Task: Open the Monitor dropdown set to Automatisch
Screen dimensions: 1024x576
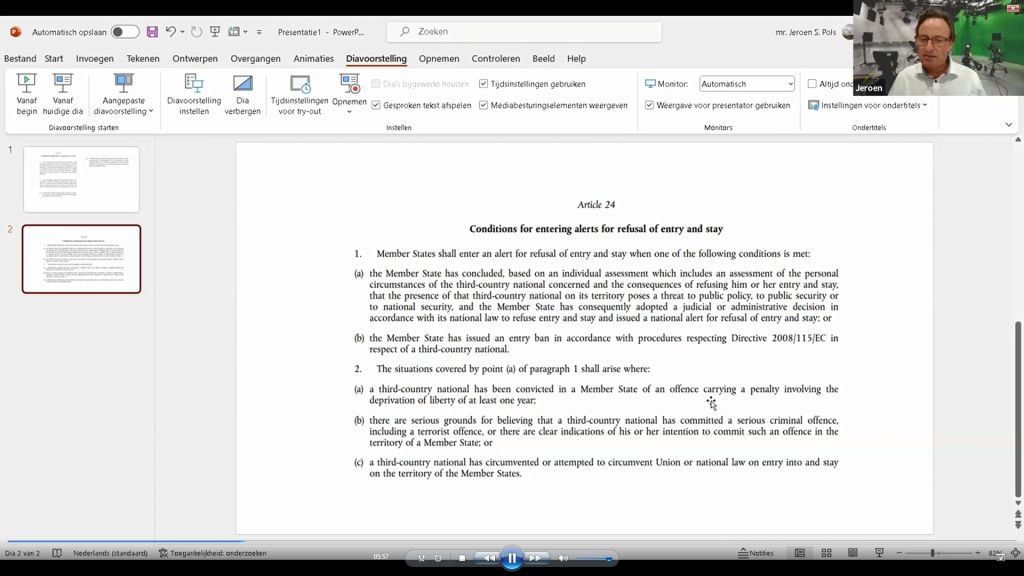Action: tap(747, 84)
